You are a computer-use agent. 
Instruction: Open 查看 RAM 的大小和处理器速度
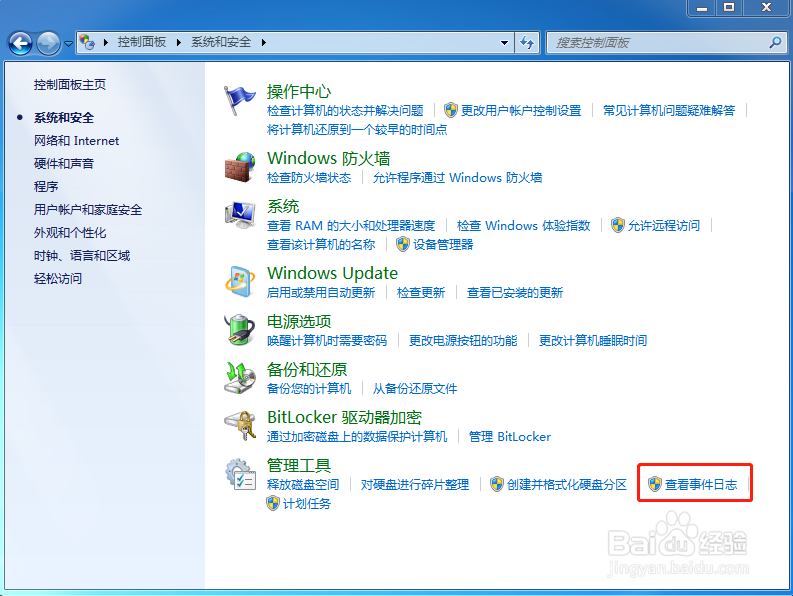click(351, 226)
